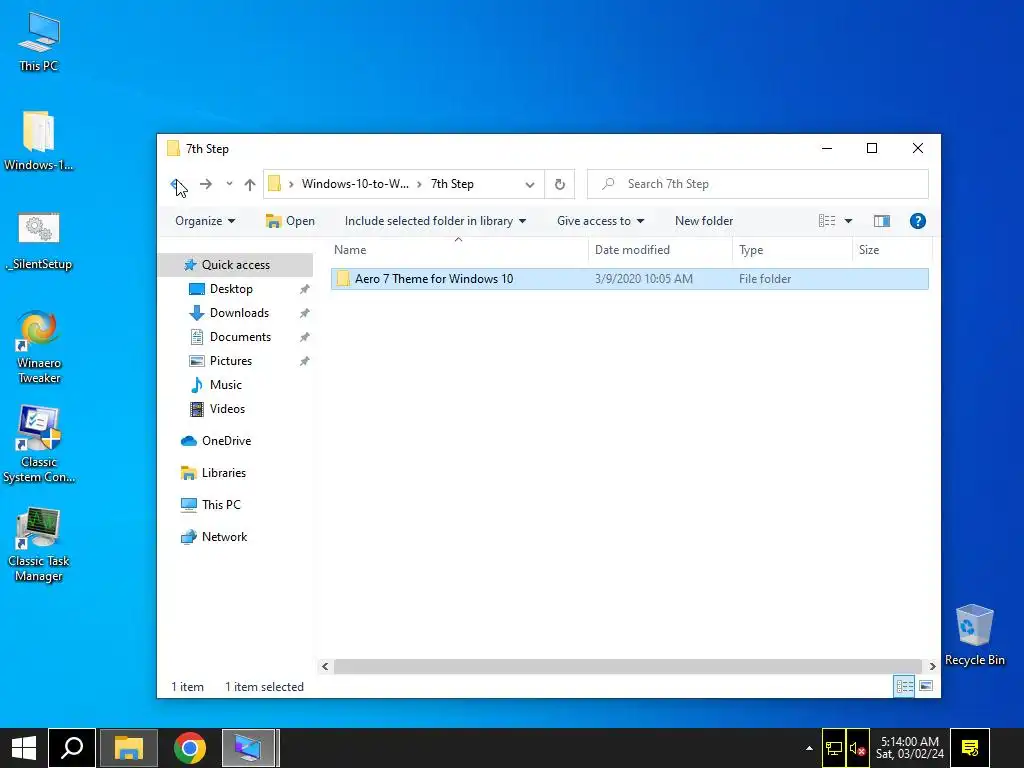Screen dimensions: 1024x768
Task: Open Music in navigation pane
Action: (x=225, y=385)
